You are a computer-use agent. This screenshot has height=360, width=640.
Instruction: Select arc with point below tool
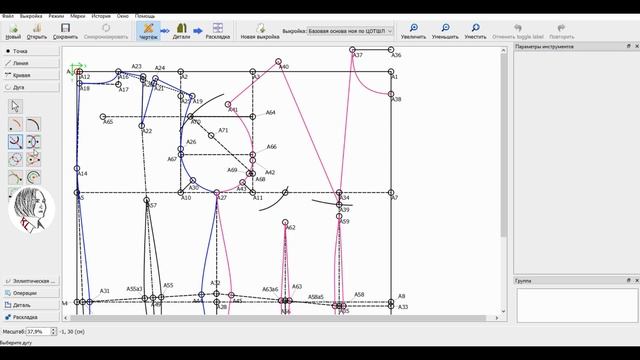coord(15,124)
